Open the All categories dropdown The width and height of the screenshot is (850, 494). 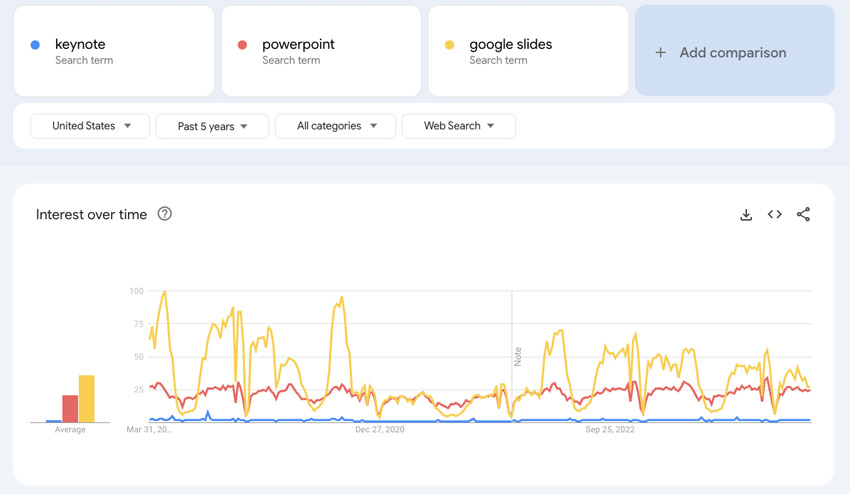(x=336, y=126)
